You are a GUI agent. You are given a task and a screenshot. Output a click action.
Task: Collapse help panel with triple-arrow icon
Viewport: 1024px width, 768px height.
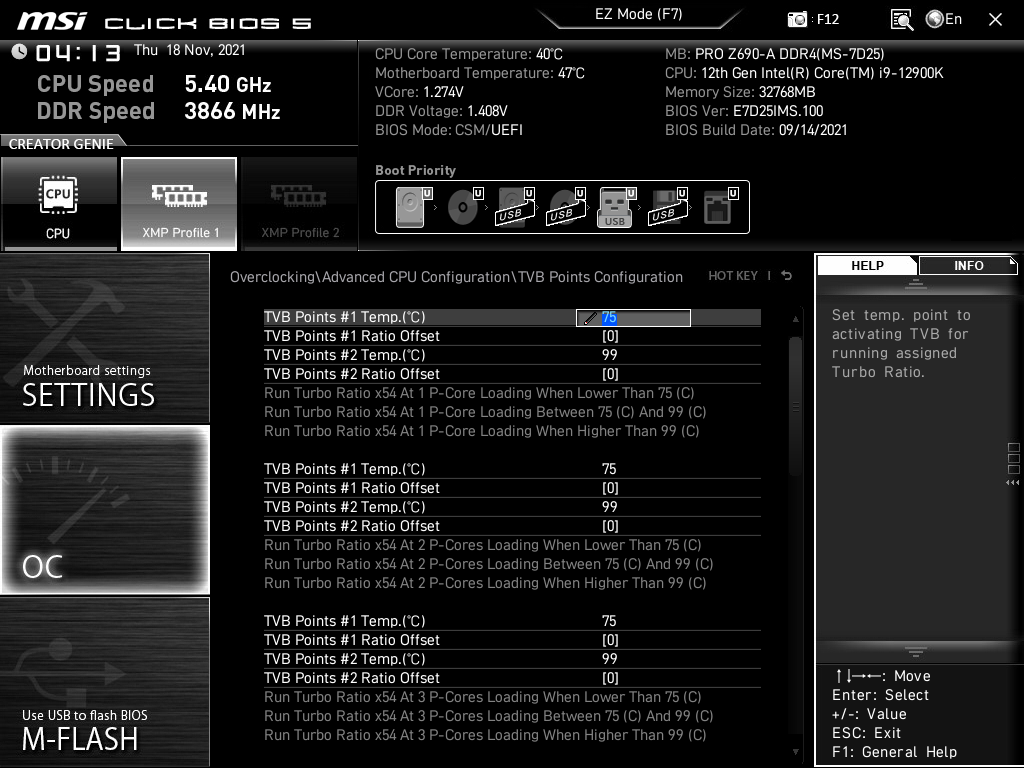tap(1013, 483)
